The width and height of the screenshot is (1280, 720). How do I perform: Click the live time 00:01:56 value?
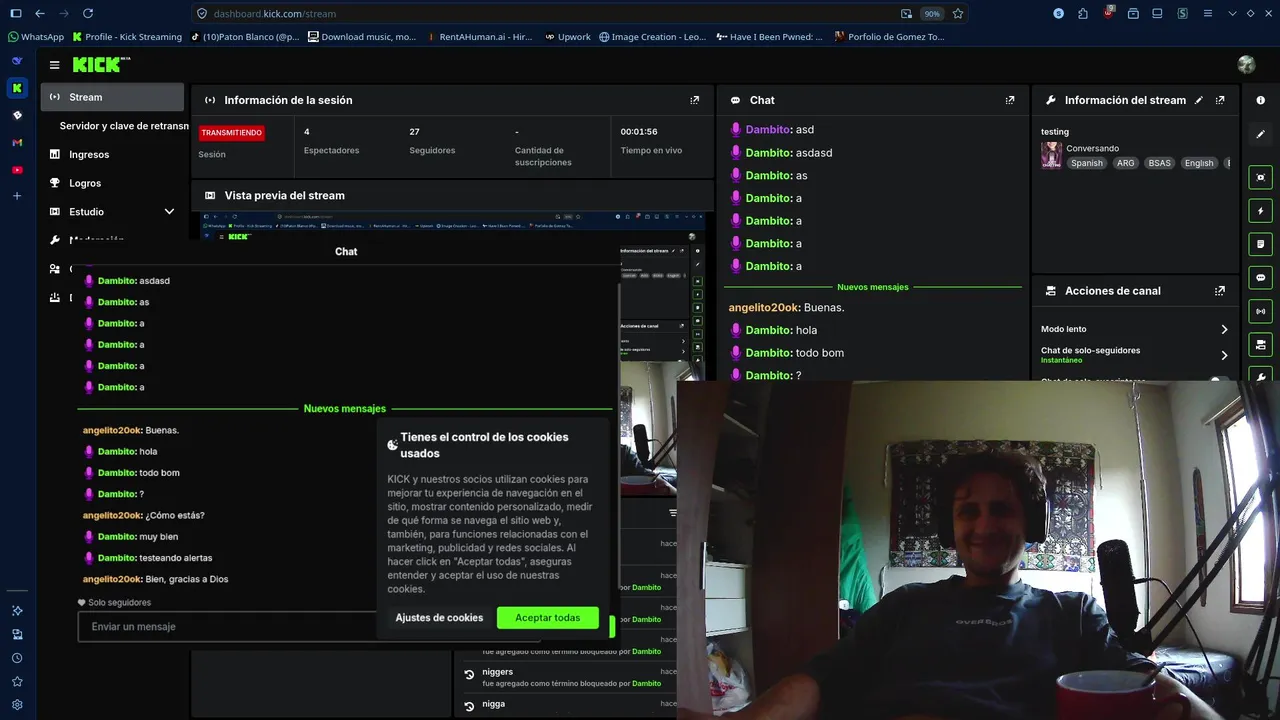[x=639, y=132]
